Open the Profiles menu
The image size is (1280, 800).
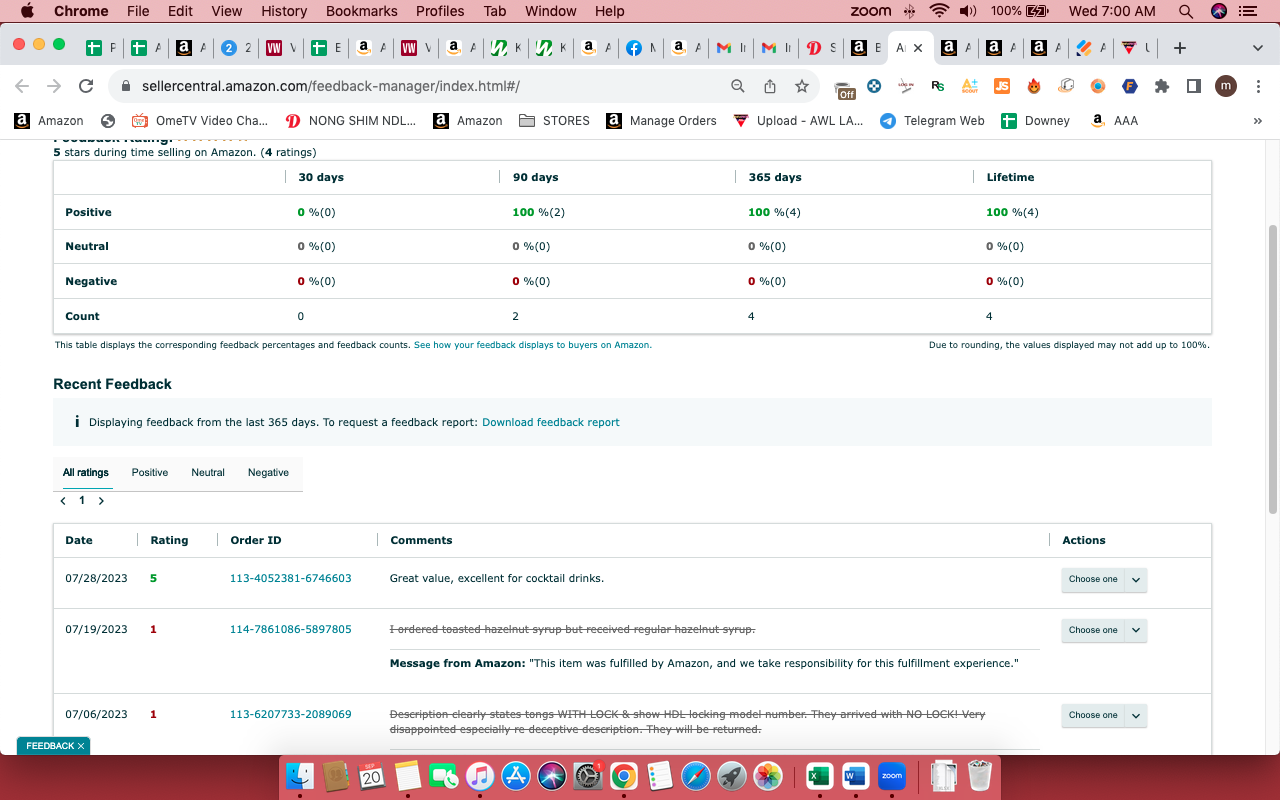coord(440,11)
